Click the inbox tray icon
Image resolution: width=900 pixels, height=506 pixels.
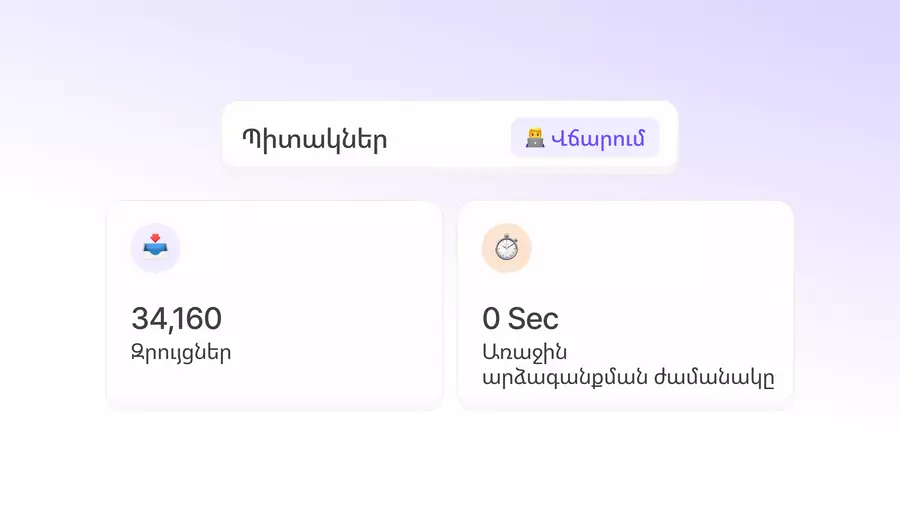coord(155,246)
